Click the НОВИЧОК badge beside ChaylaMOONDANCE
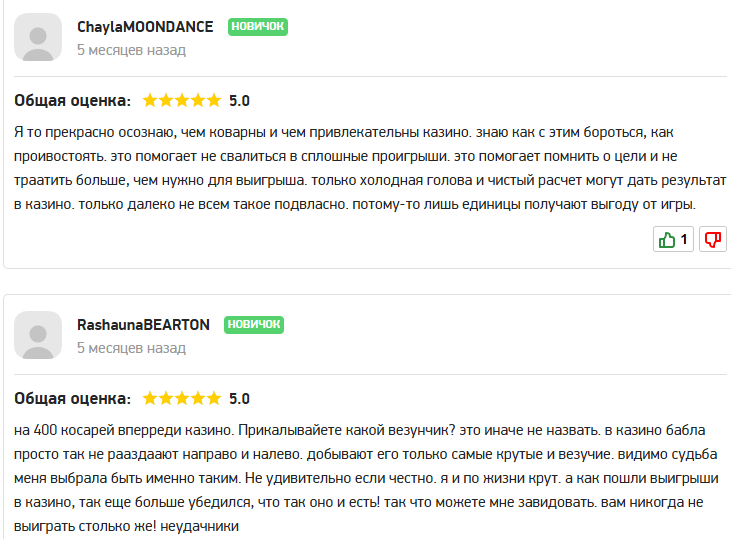Screen dimensions: 731x539 pos(258,27)
